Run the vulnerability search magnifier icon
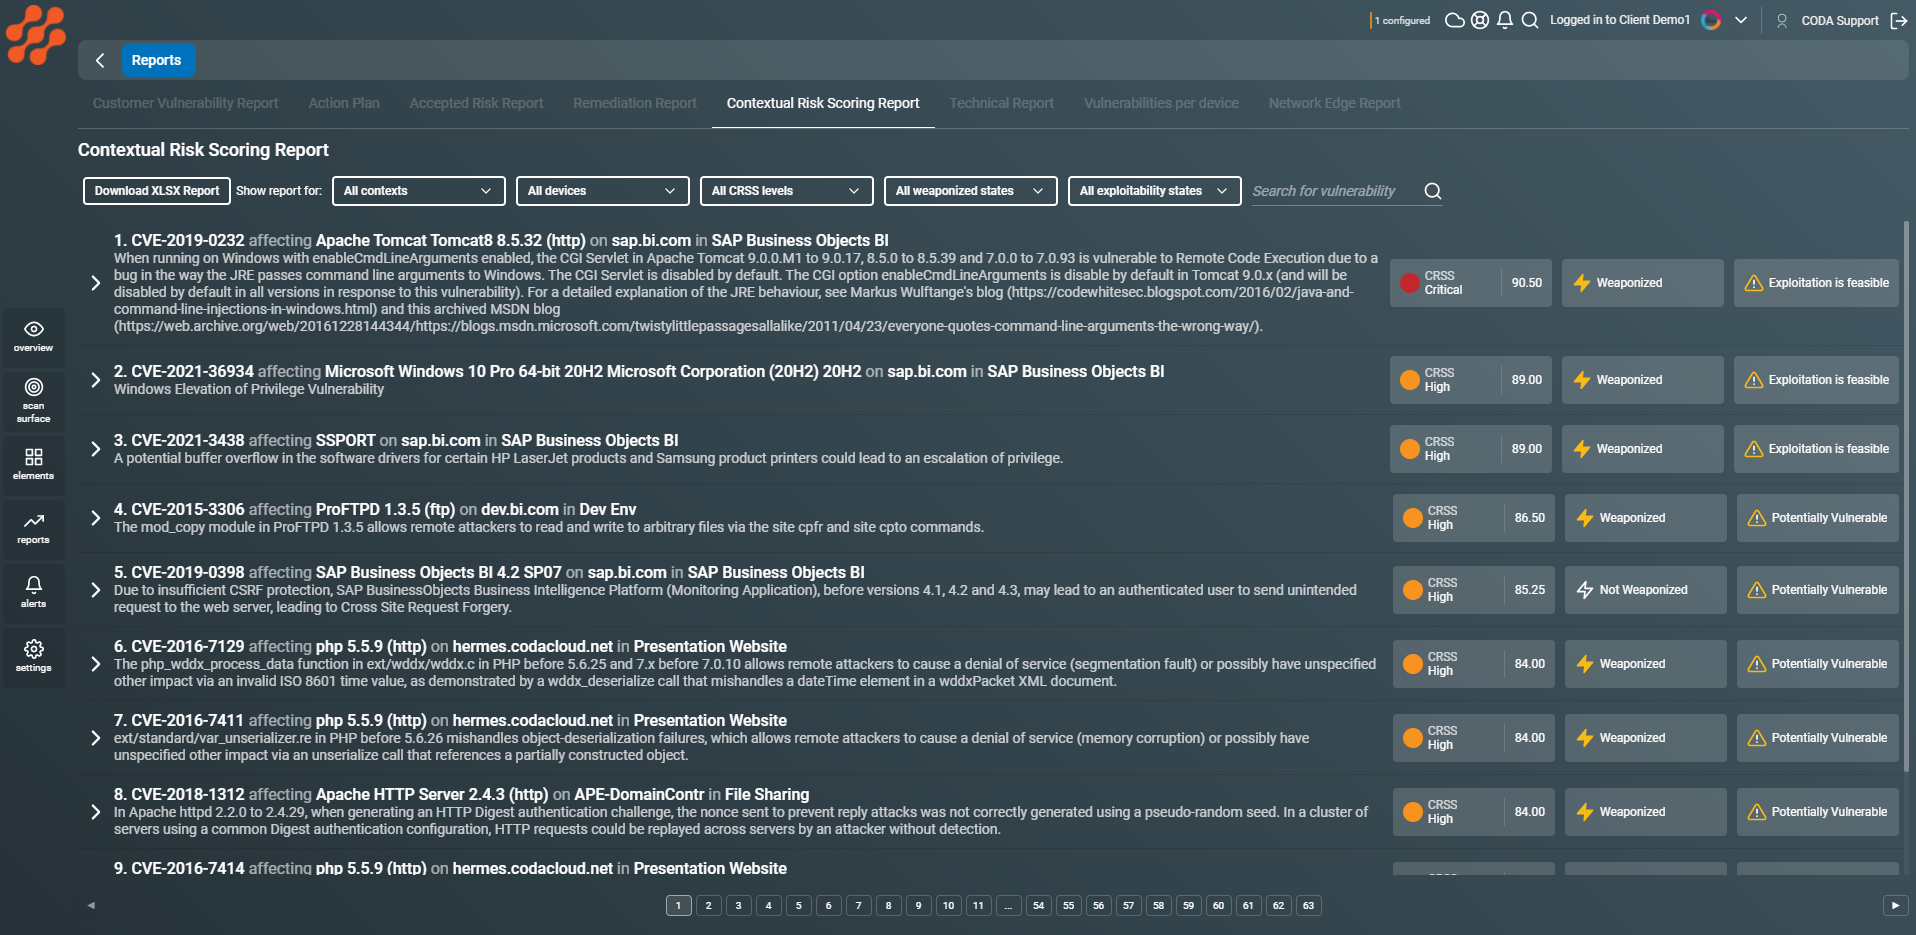The image size is (1916, 935). [x=1433, y=191]
